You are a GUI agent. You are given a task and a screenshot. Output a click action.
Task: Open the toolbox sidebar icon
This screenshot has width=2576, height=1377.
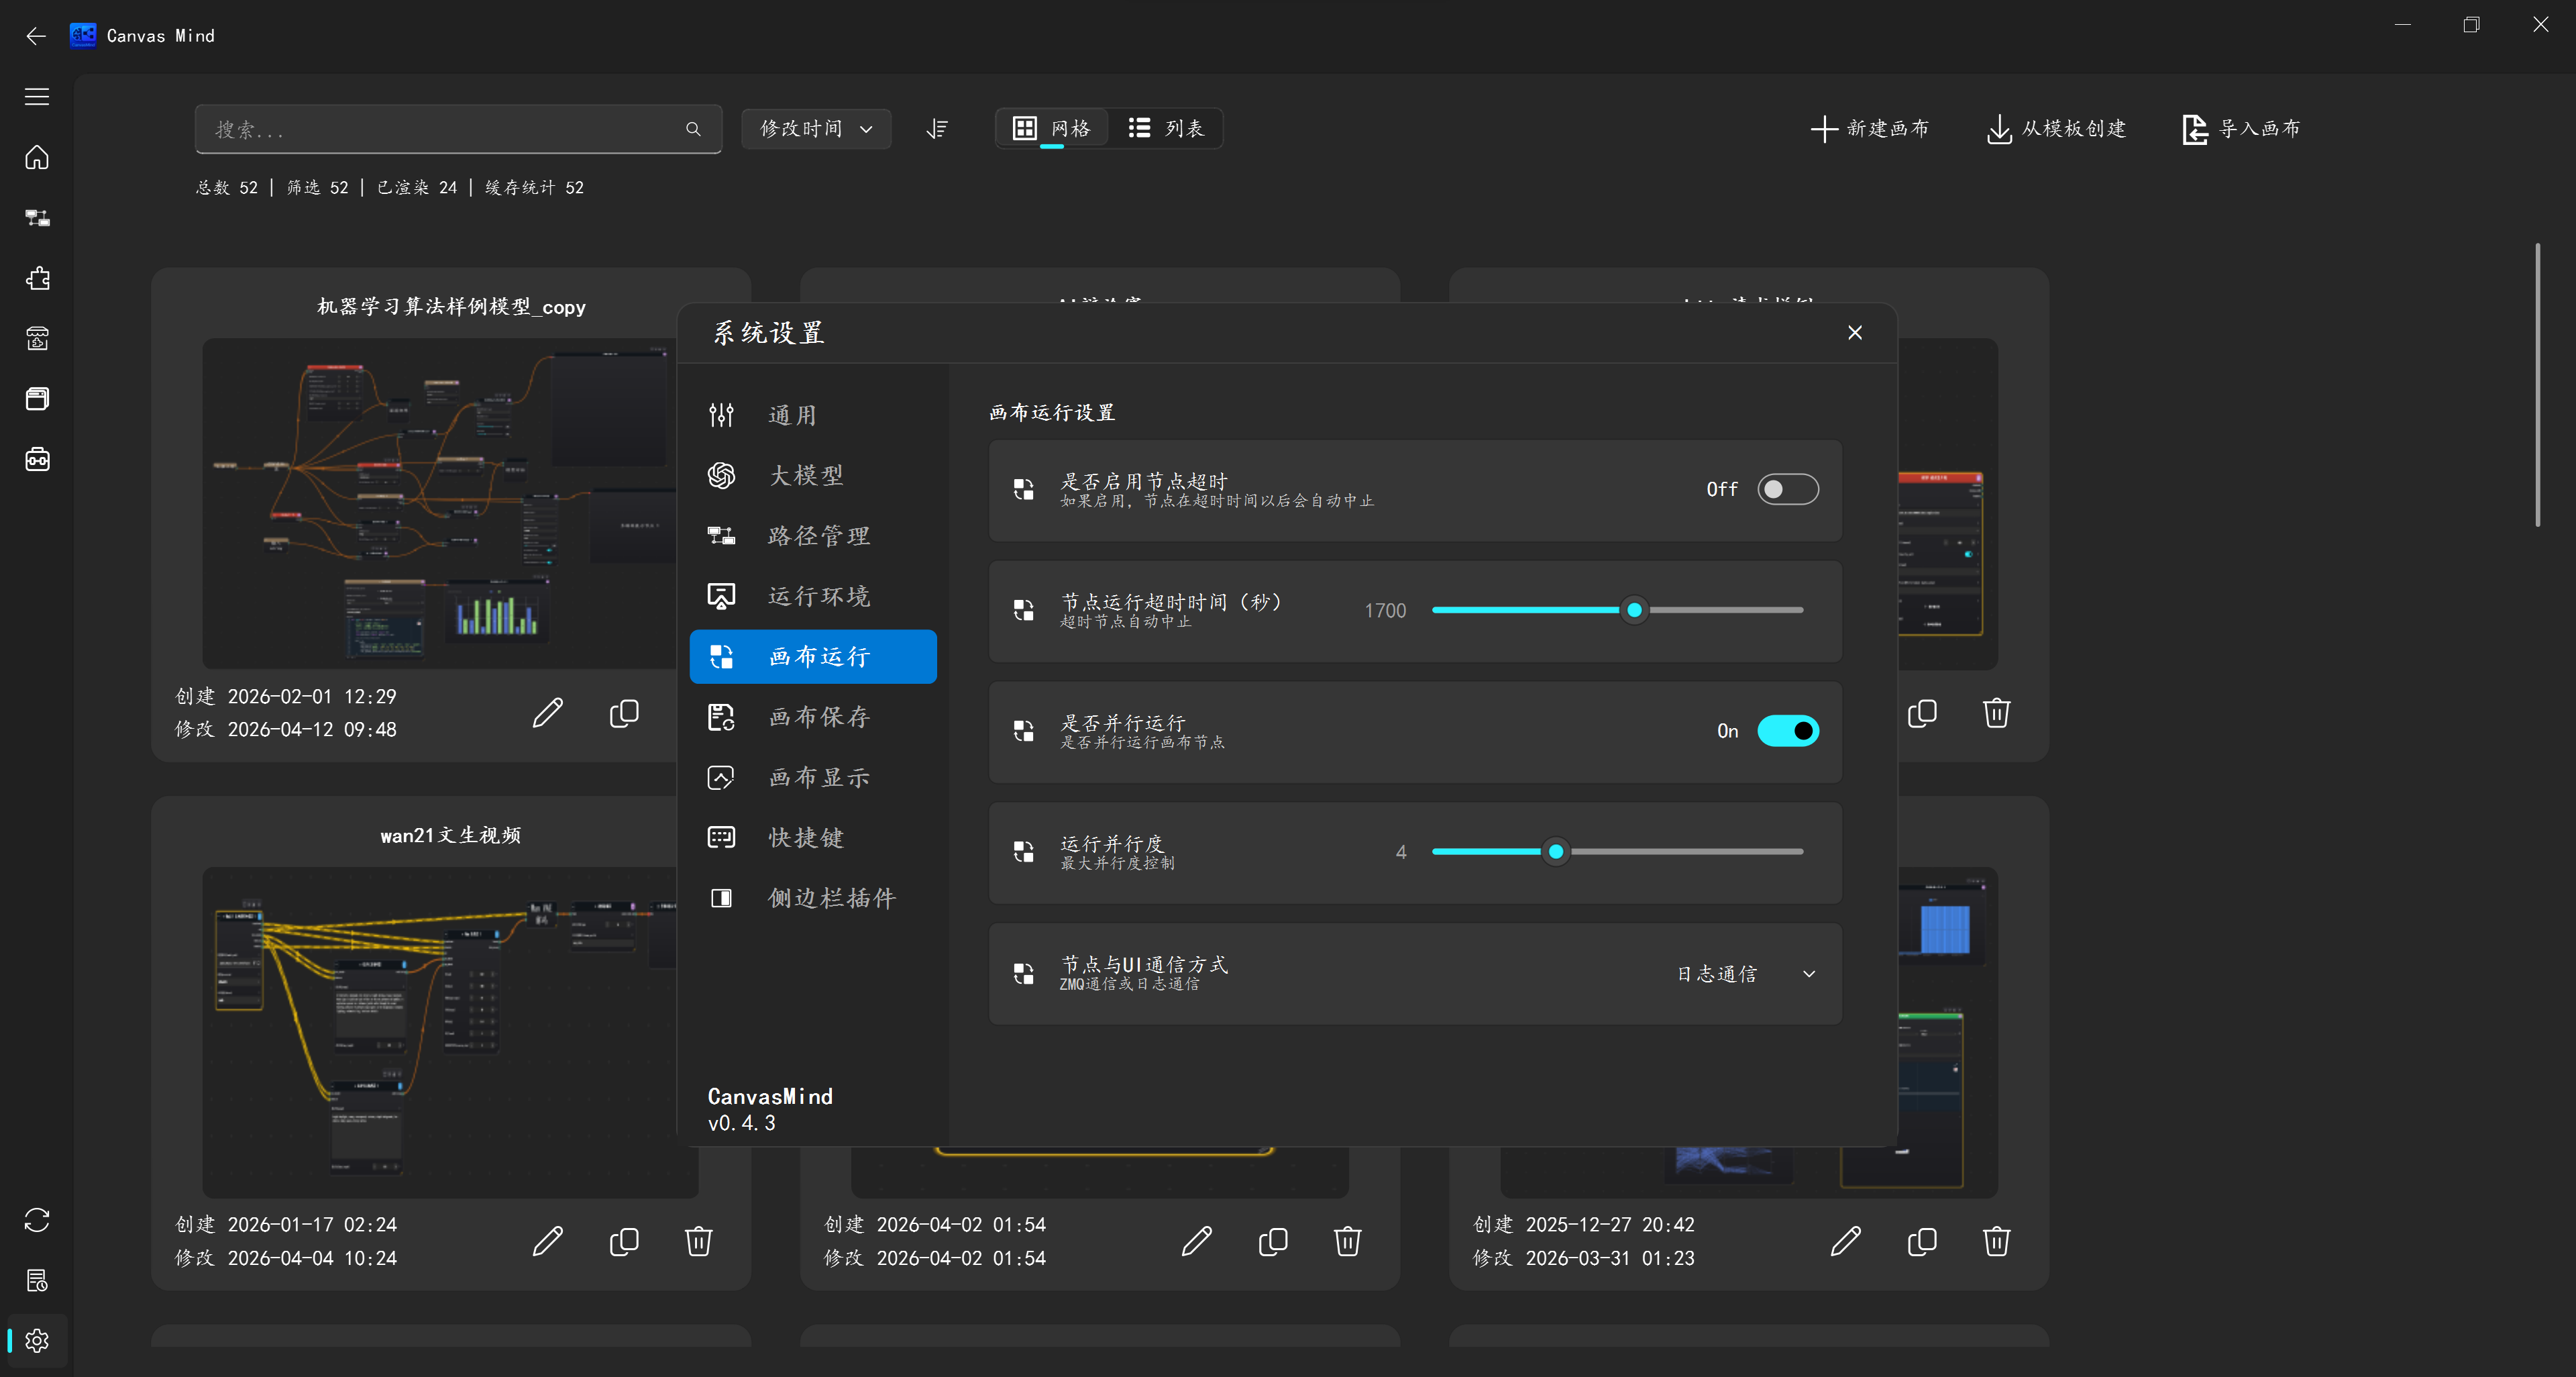[37, 459]
